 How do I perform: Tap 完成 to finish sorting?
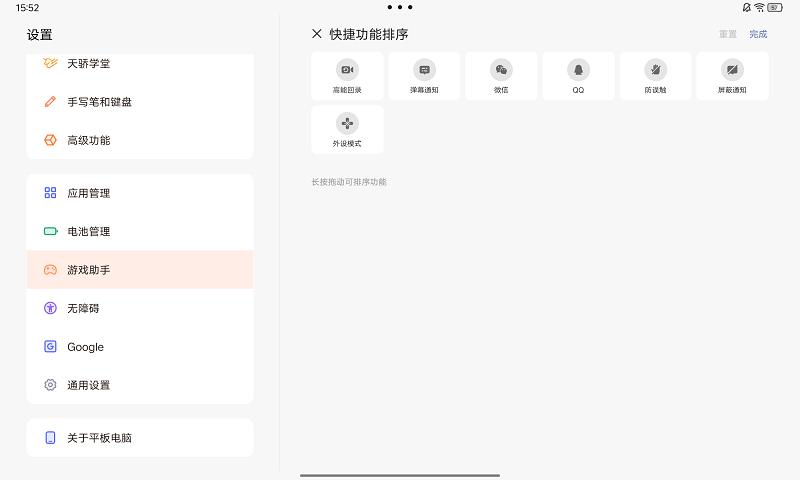(758, 34)
